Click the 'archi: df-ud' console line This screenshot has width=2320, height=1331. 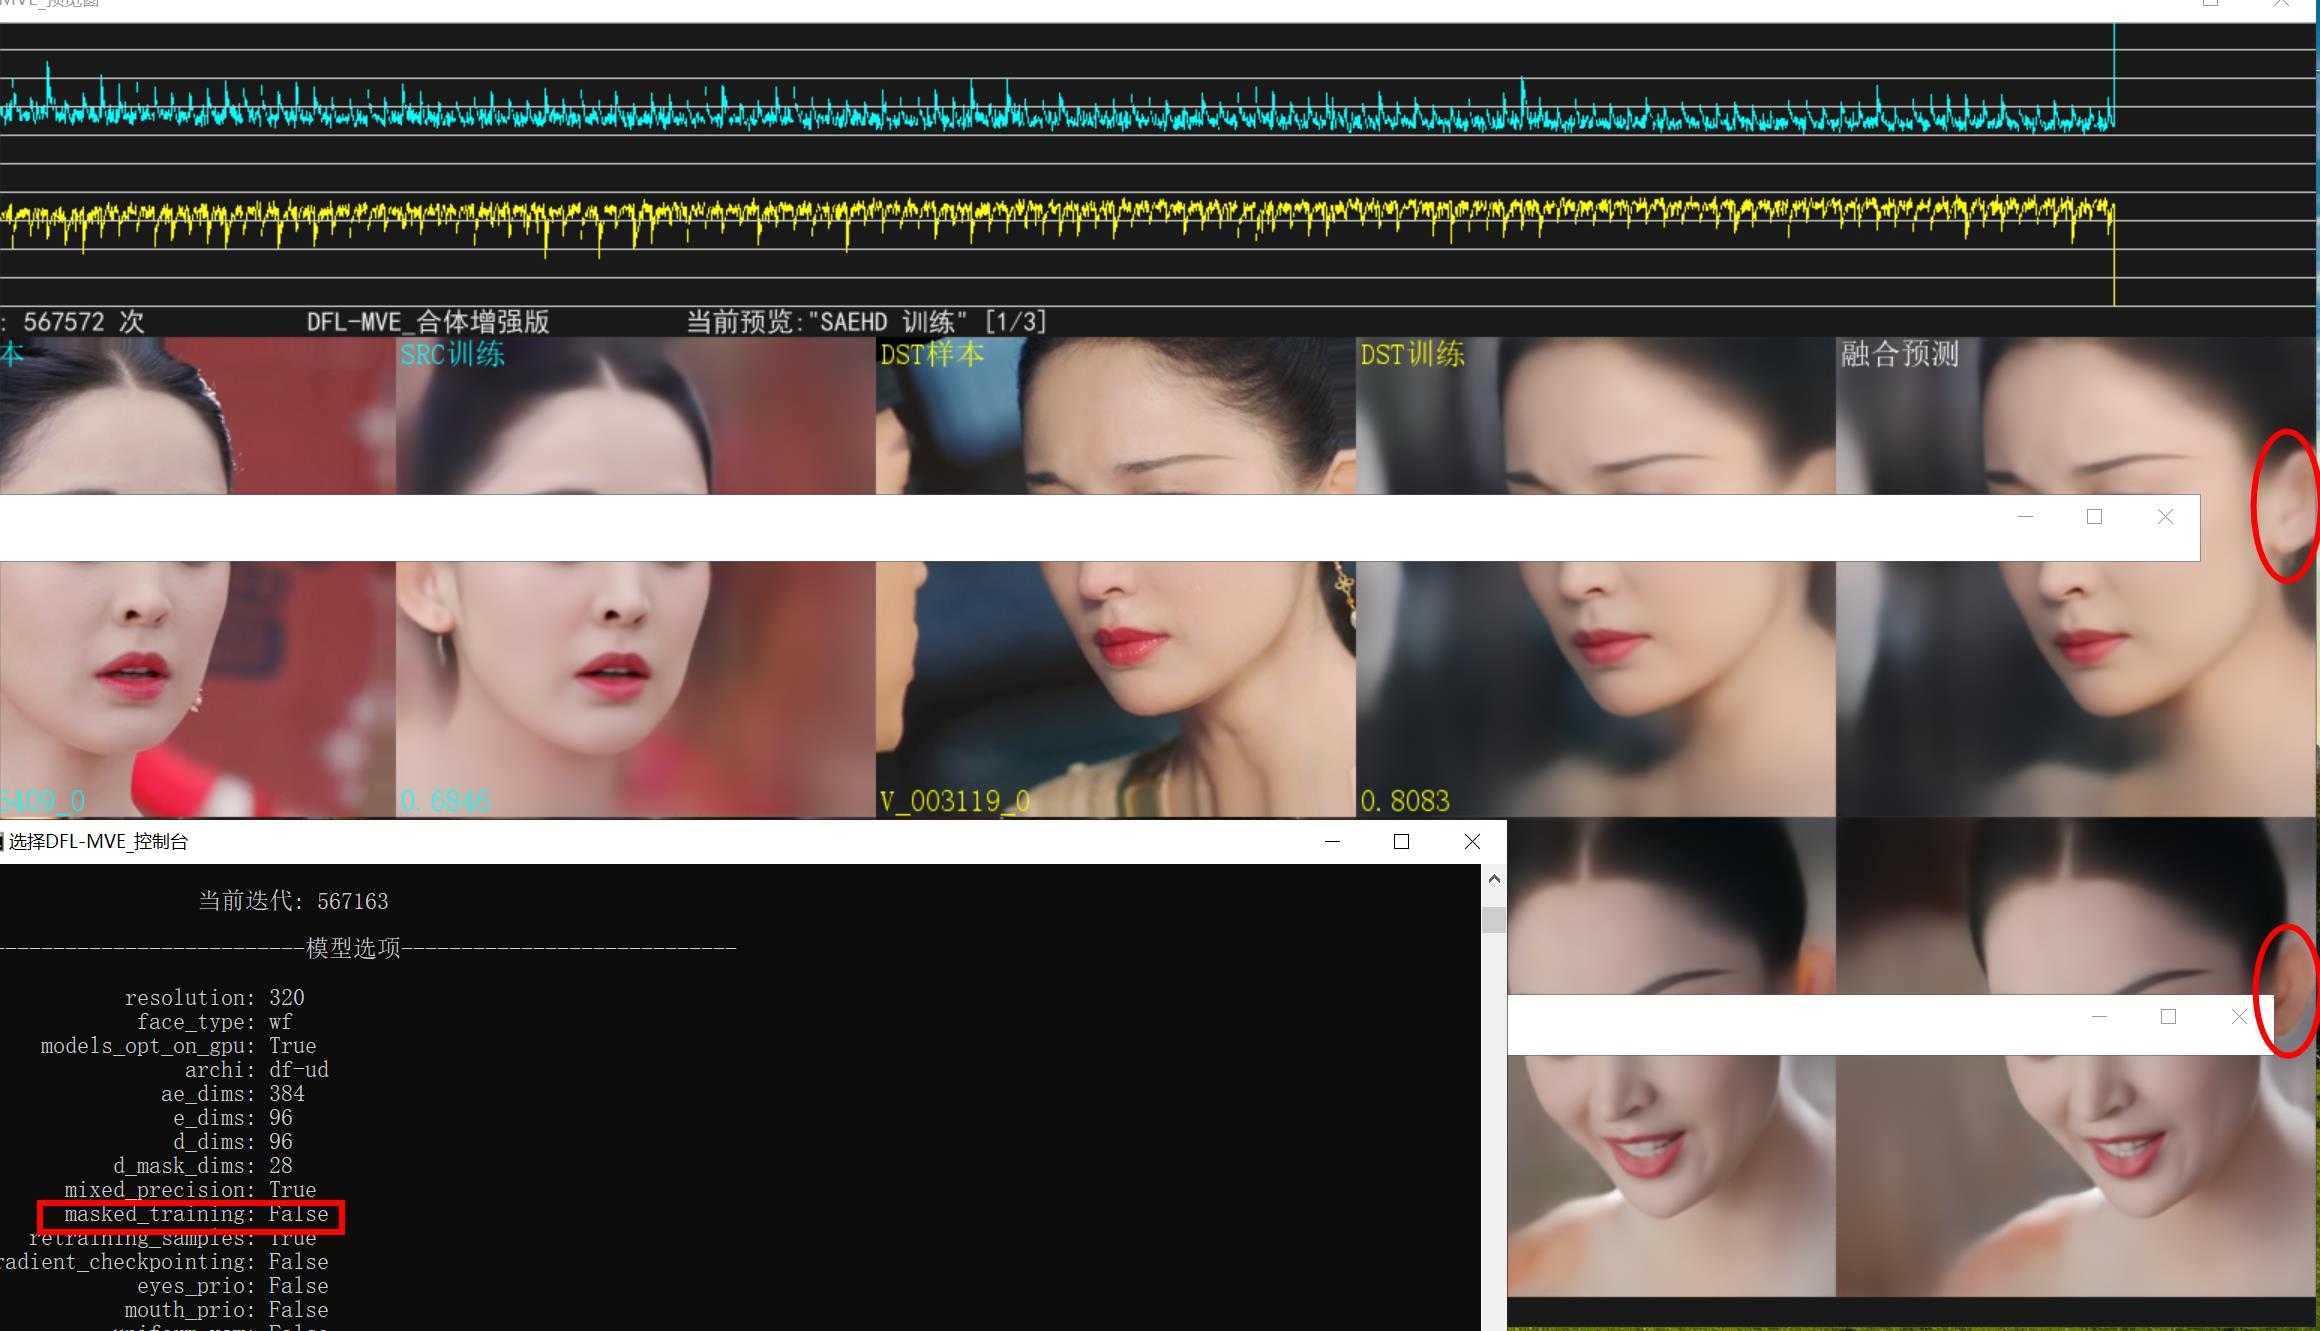click(257, 1070)
